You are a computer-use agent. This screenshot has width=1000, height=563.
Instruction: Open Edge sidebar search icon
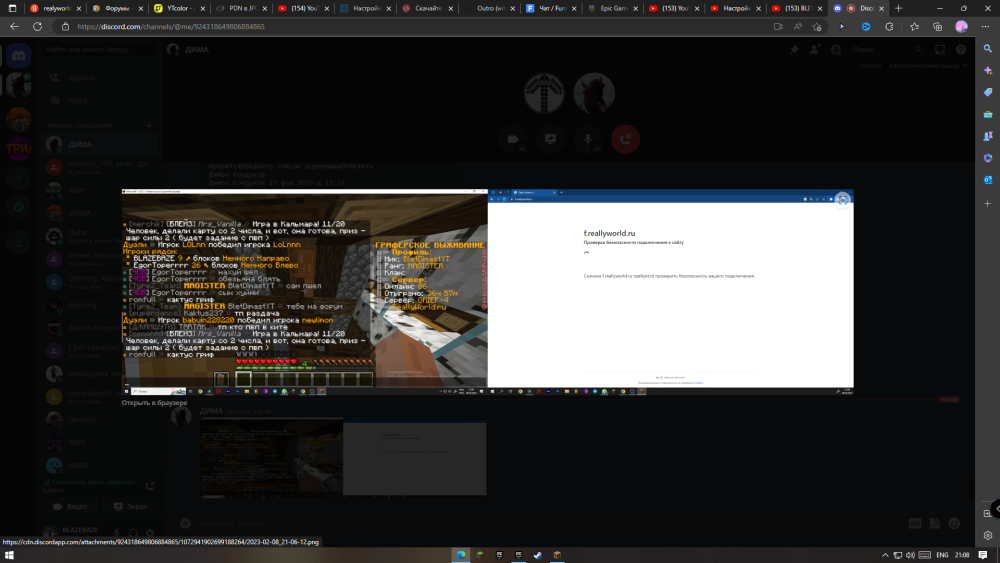[988, 48]
